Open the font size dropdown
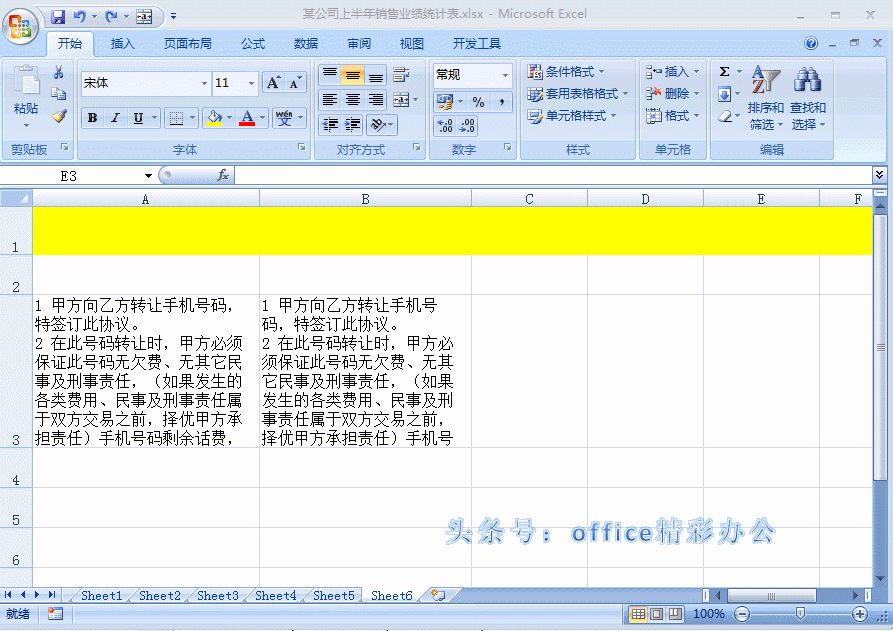The image size is (893, 631). [251, 83]
